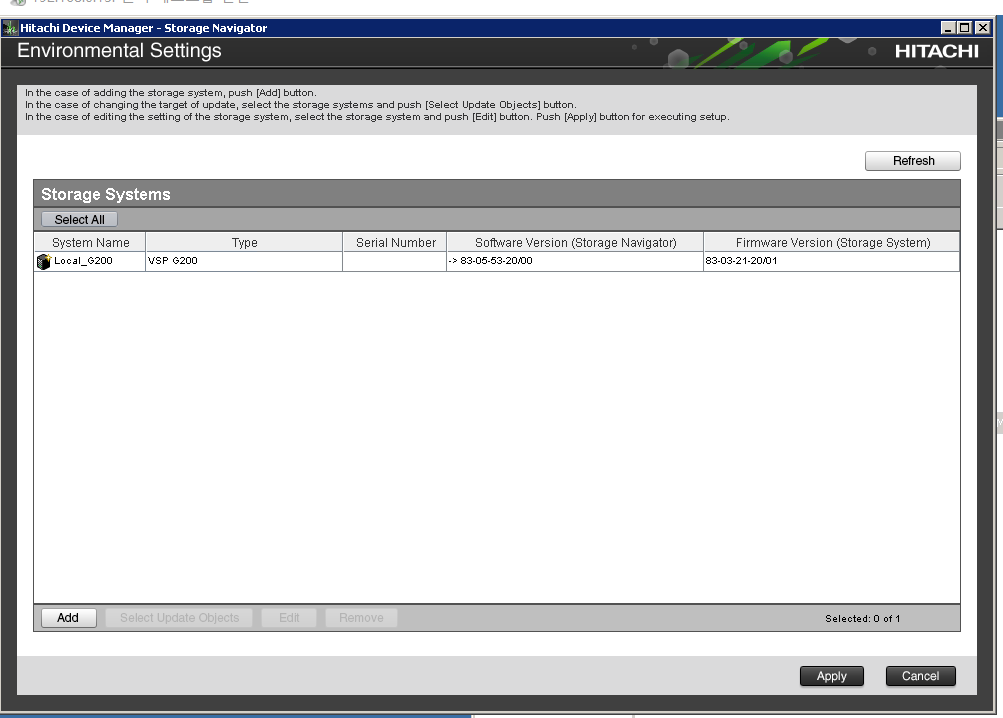The width and height of the screenshot is (1003, 718).
Task: Apply the environmental settings
Action: (832, 676)
